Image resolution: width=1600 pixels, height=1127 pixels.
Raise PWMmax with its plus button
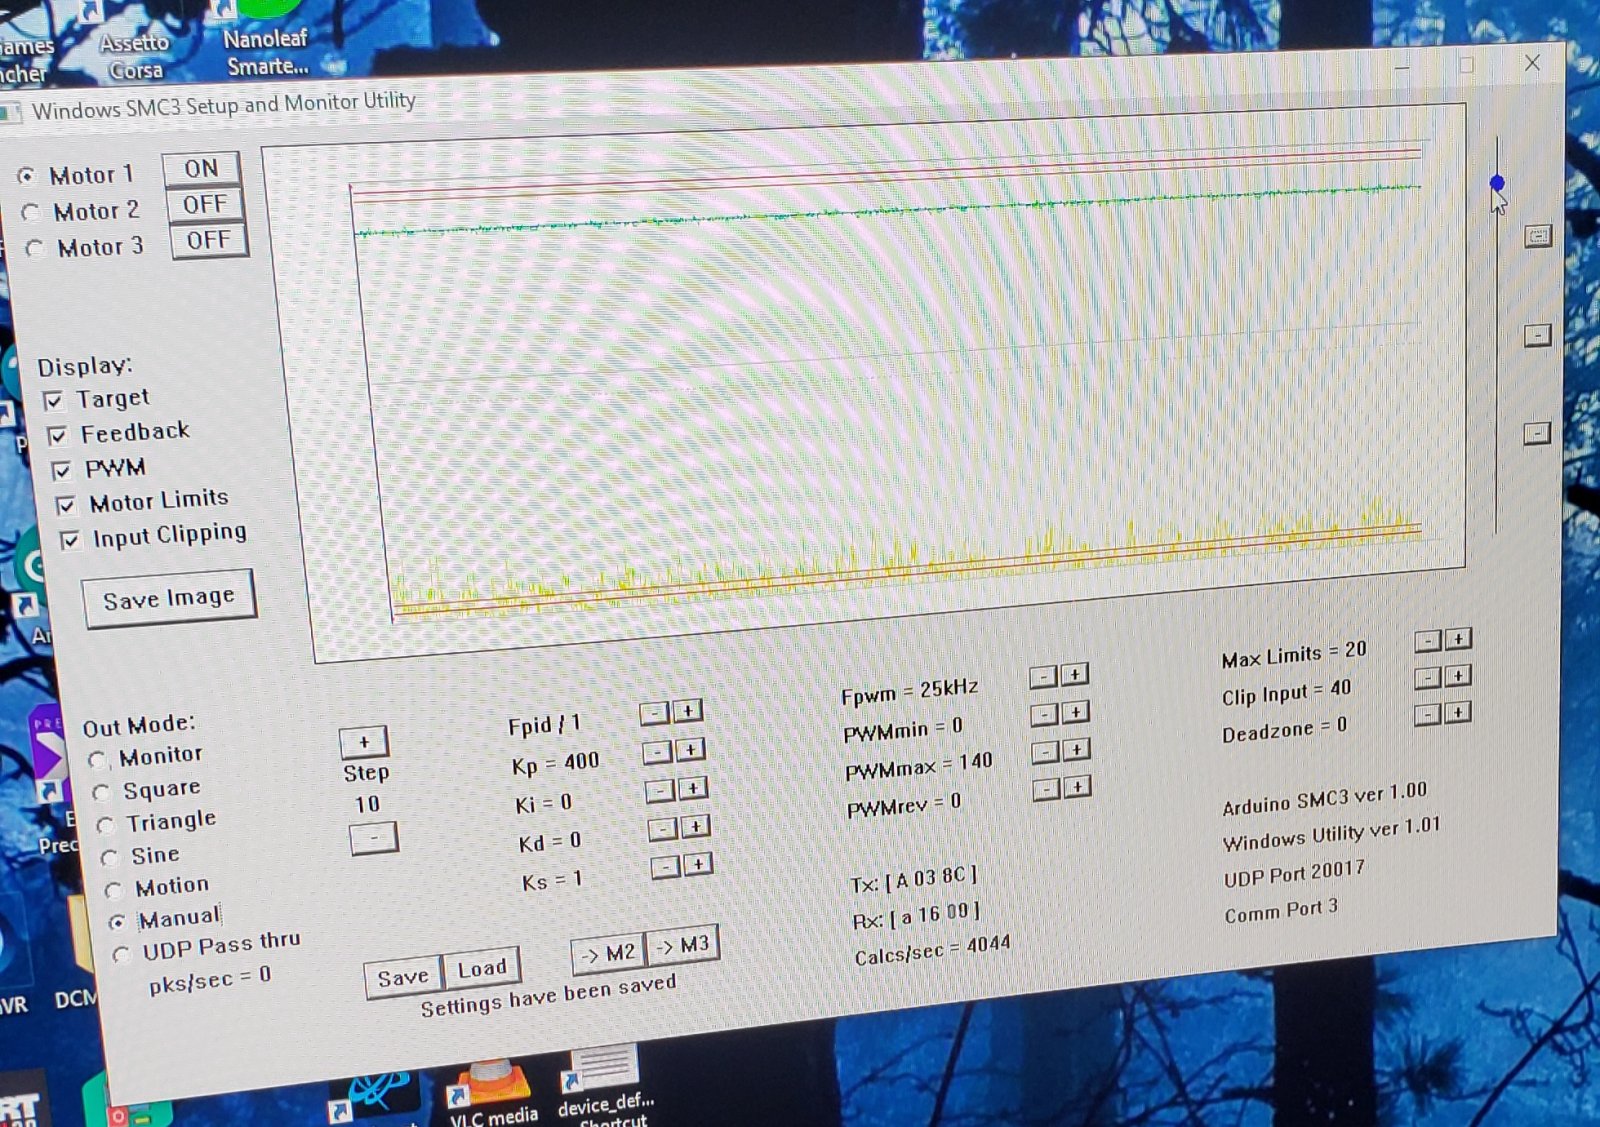point(1077,749)
